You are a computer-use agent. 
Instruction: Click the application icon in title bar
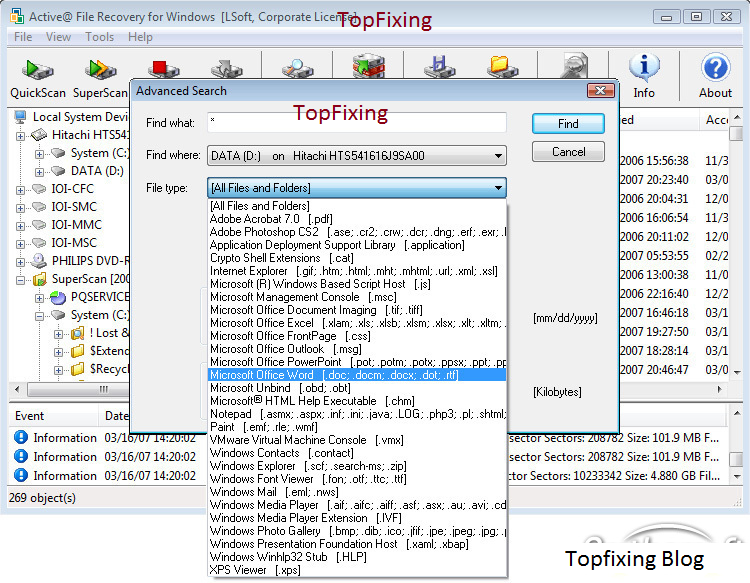click(17, 16)
